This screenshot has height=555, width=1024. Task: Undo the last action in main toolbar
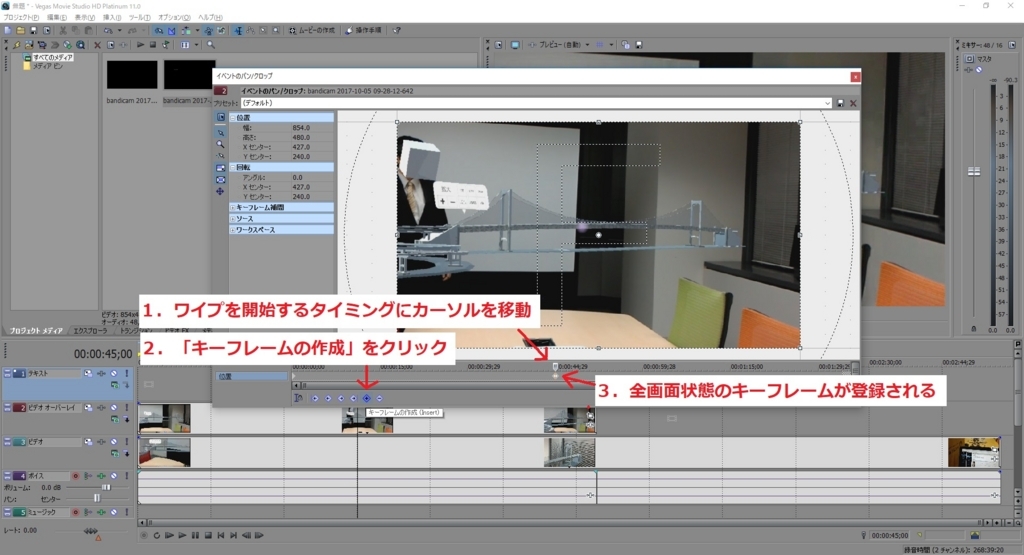108,30
